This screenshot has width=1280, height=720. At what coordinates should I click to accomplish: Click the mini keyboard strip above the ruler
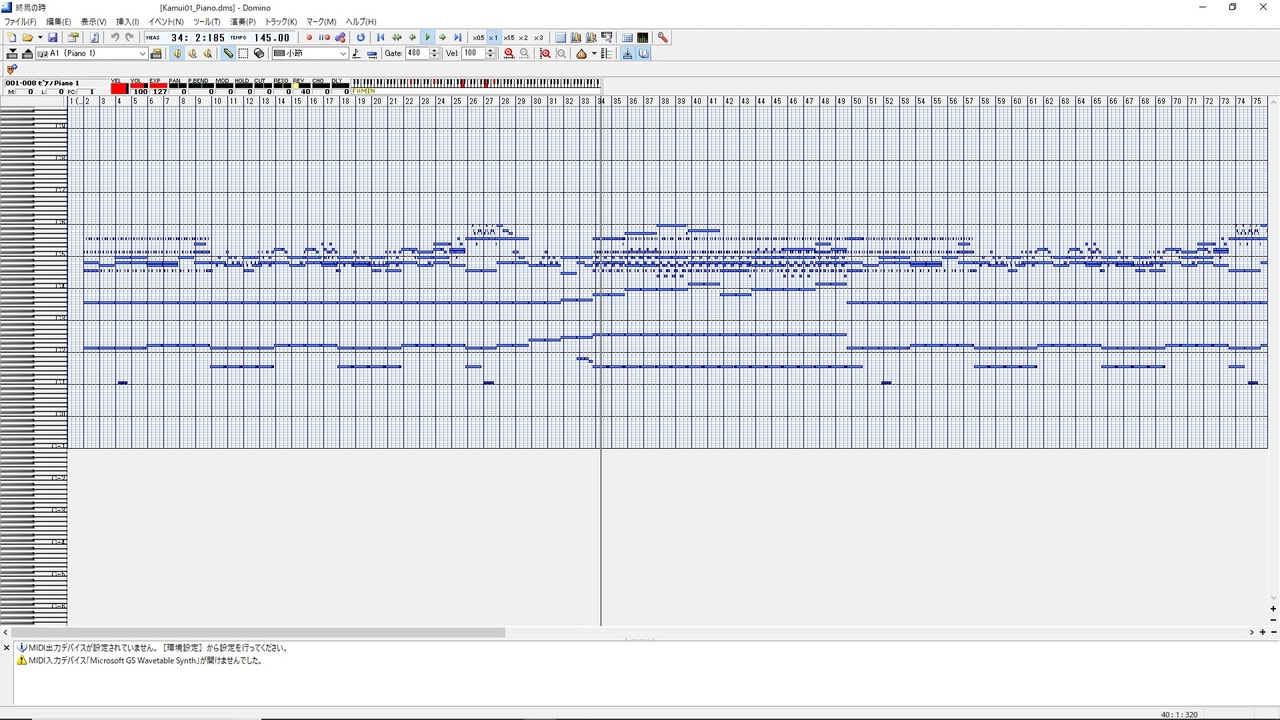click(476, 83)
